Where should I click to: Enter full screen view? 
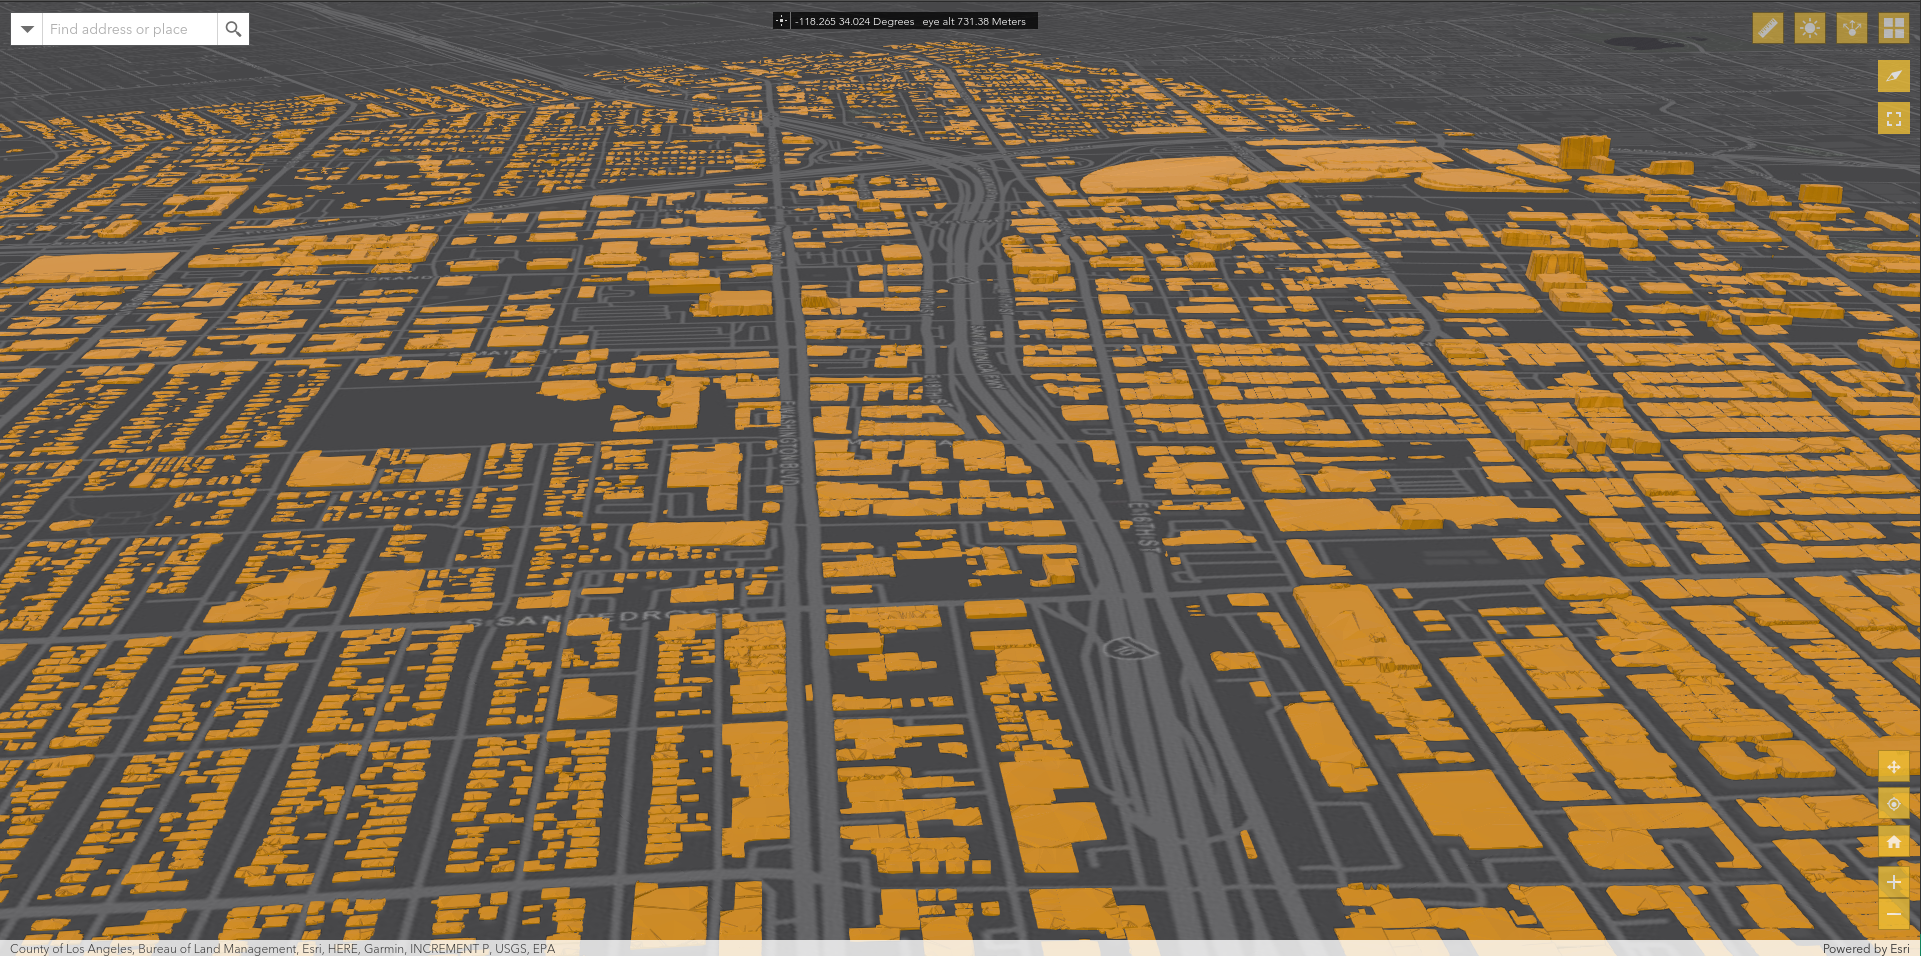1894,119
